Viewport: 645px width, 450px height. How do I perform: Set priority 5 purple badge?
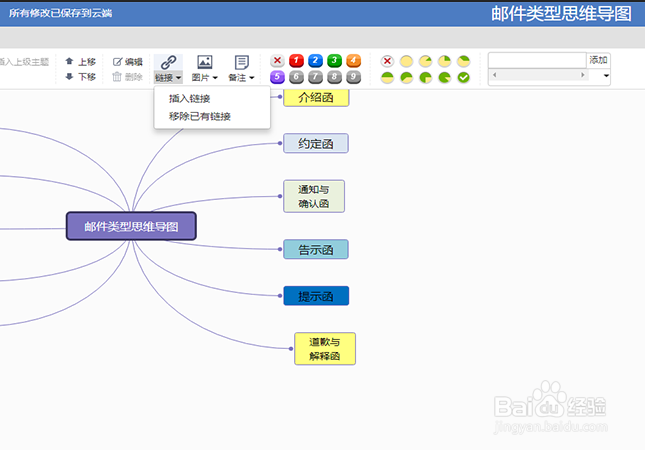tap(277, 77)
